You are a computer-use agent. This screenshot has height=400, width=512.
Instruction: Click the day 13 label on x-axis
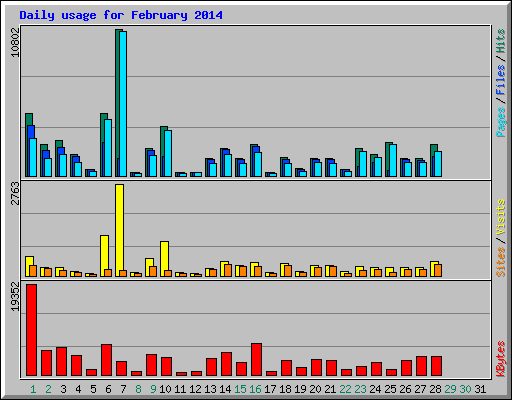point(210,389)
